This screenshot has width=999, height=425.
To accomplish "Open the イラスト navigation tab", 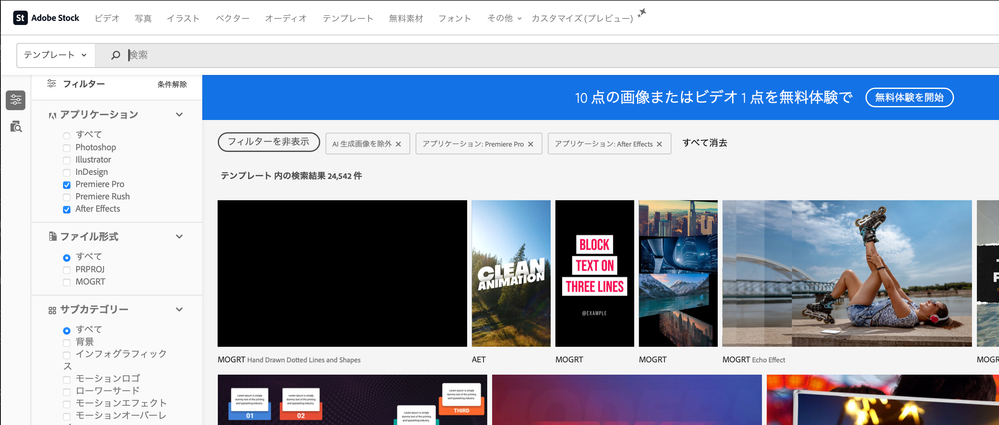I will 183,18.
